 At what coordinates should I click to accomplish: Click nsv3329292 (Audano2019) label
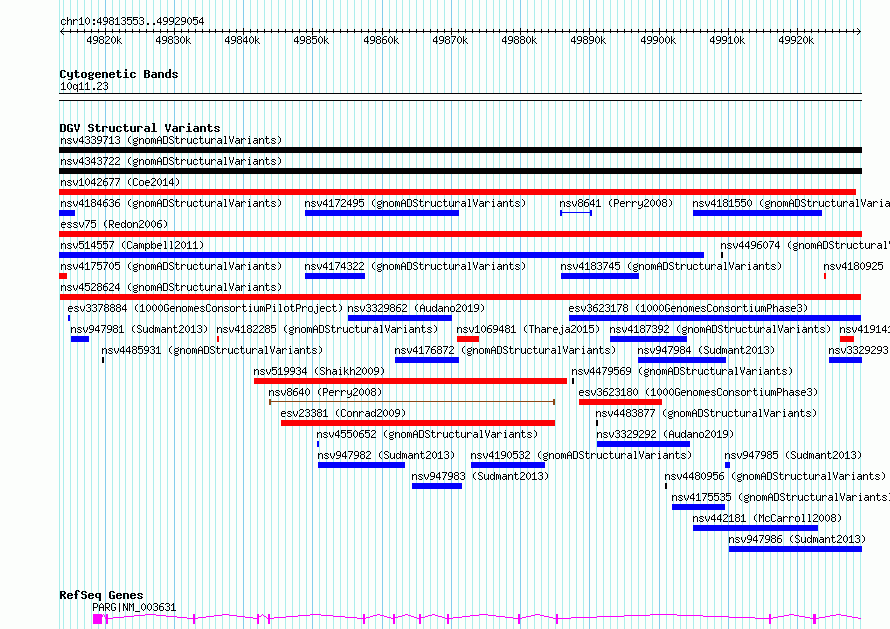[665, 434]
